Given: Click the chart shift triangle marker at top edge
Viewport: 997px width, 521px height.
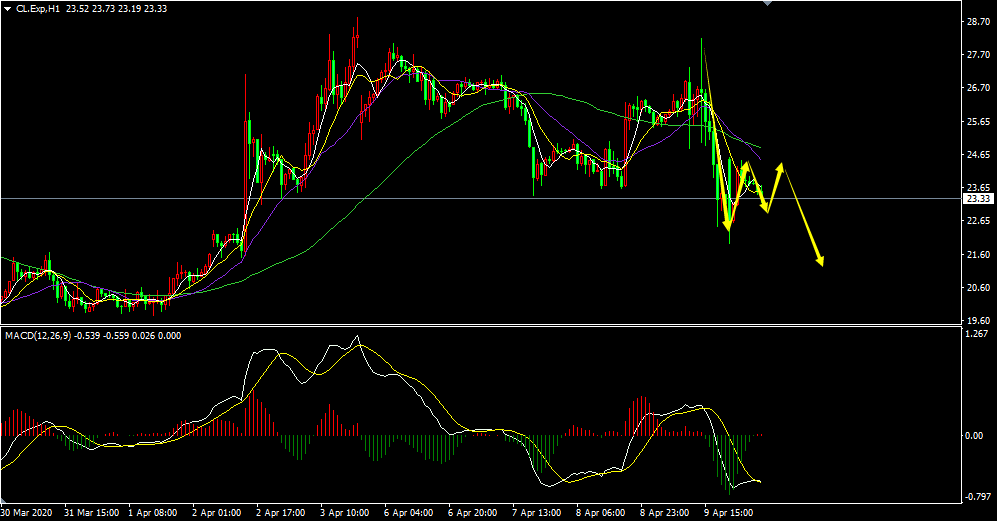Looking at the screenshot, I should (x=767, y=3).
